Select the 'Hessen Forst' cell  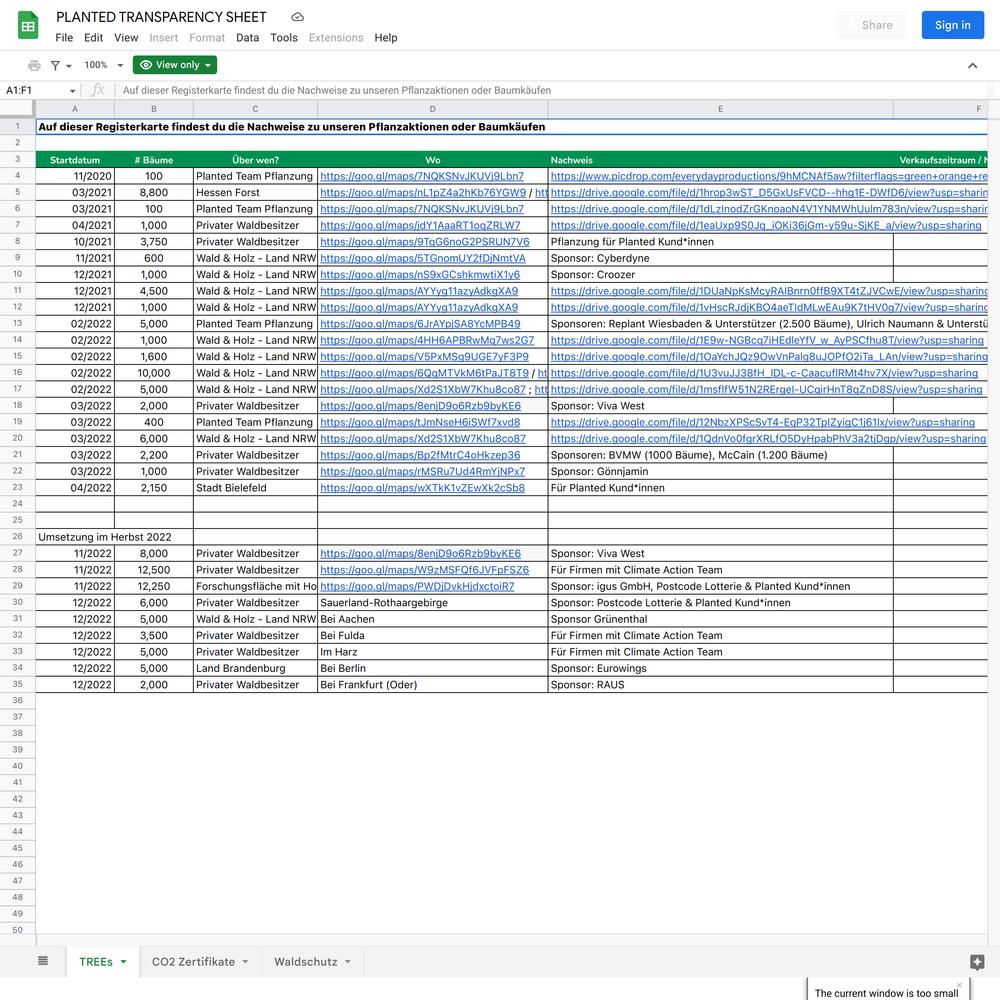tap(255, 193)
